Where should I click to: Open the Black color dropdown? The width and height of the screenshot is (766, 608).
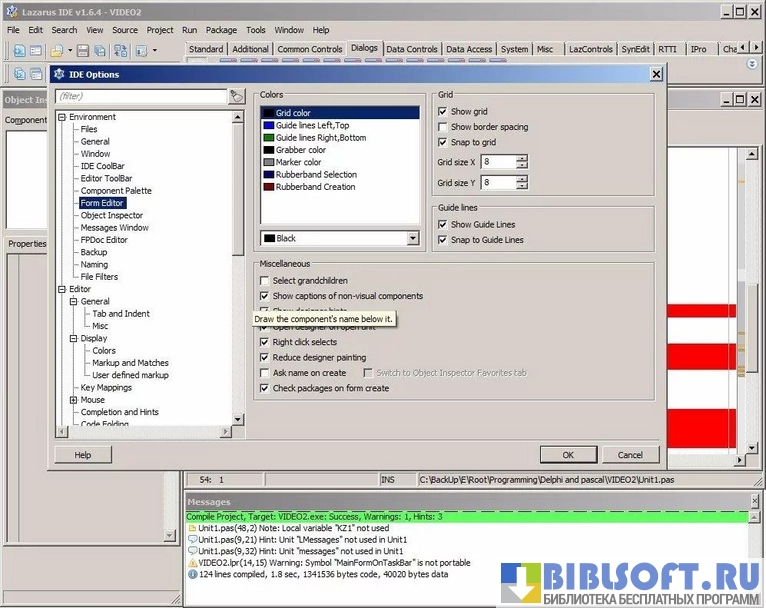[x=412, y=238]
